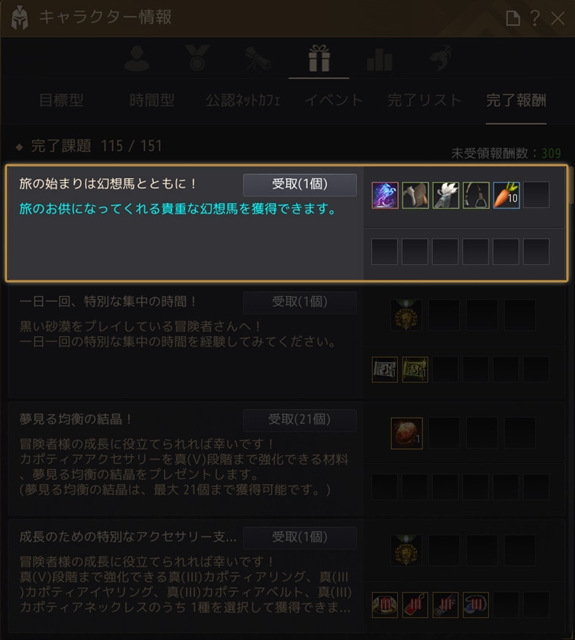Select the carrot x10 reward item
Image resolution: width=575 pixels, height=640 pixels.
tap(506, 196)
